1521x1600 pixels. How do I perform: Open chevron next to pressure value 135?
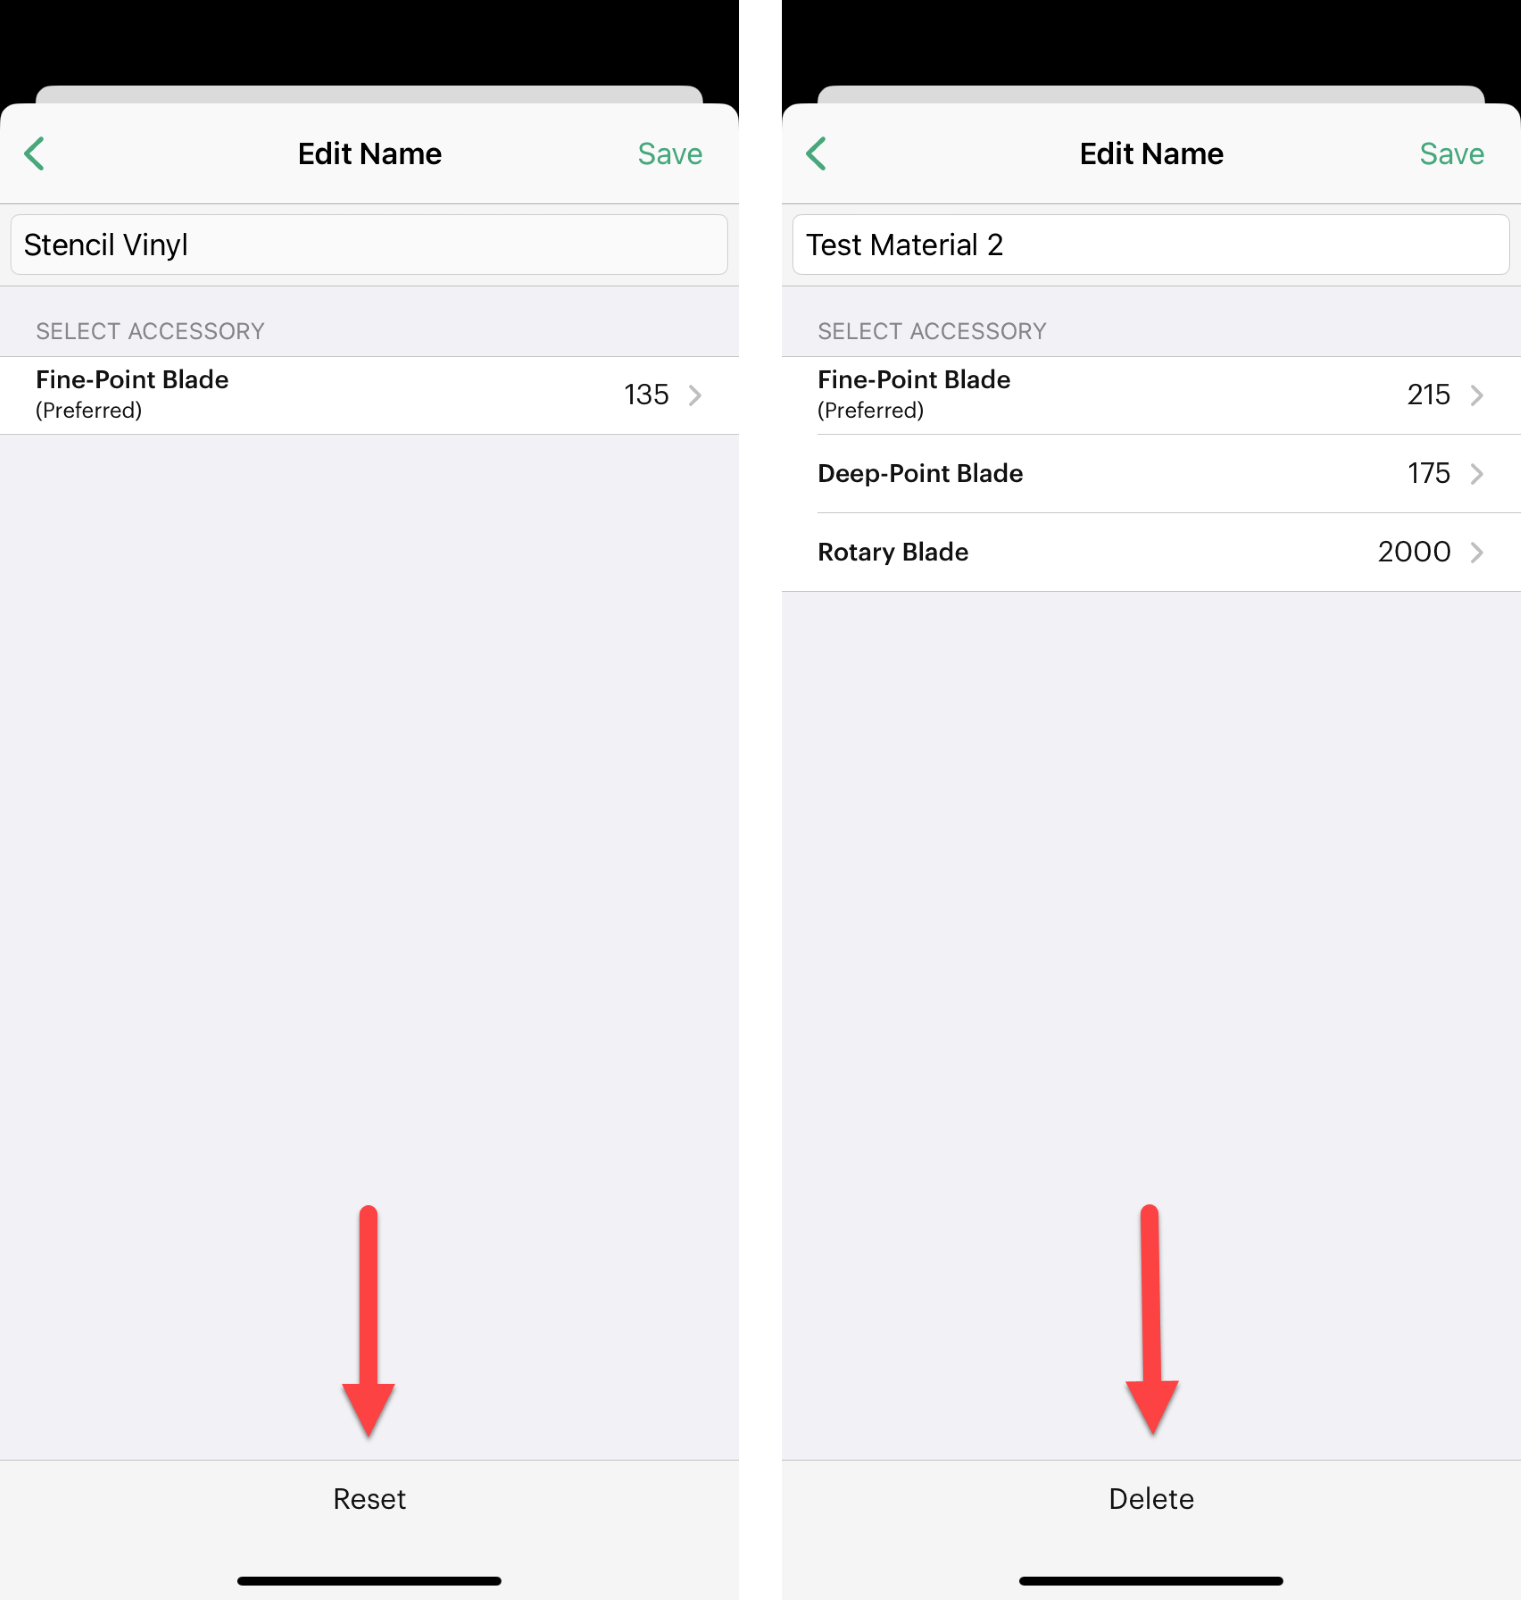pyautogui.click(x=695, y=396)
